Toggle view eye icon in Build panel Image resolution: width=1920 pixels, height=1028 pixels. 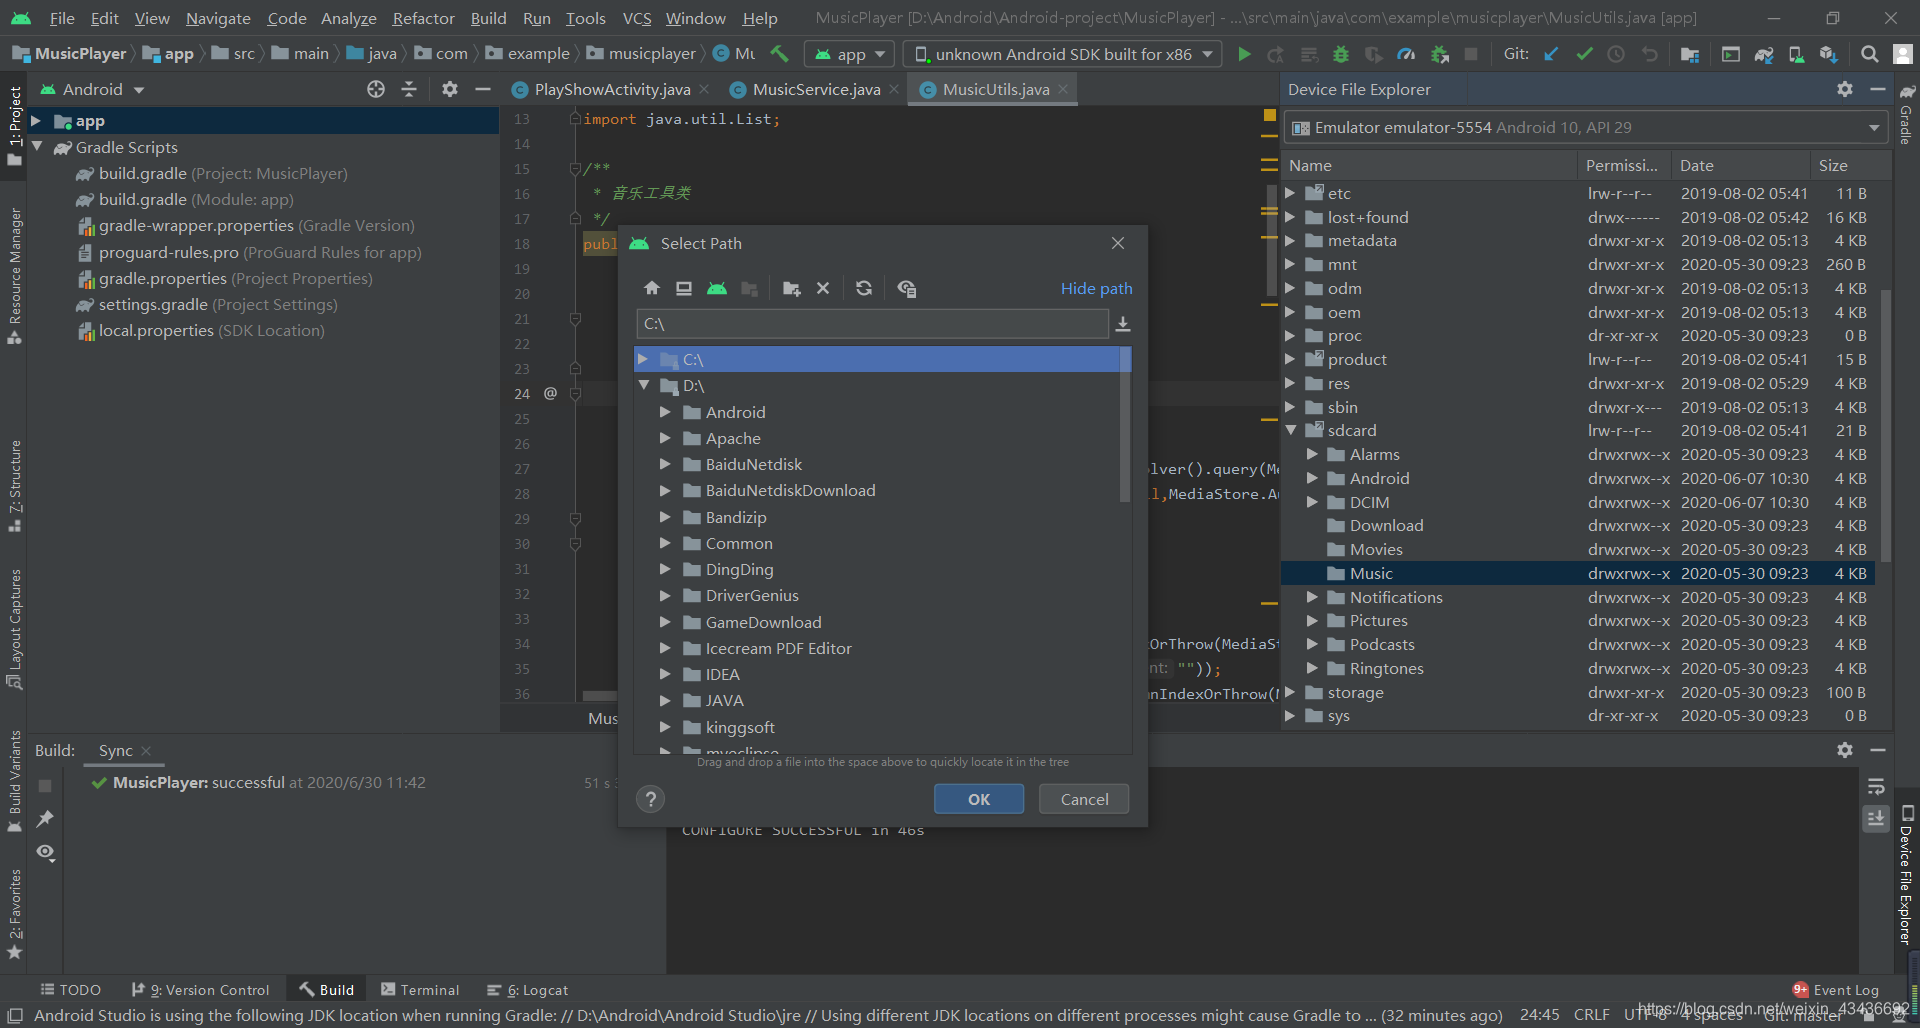[x=45, y=852]
